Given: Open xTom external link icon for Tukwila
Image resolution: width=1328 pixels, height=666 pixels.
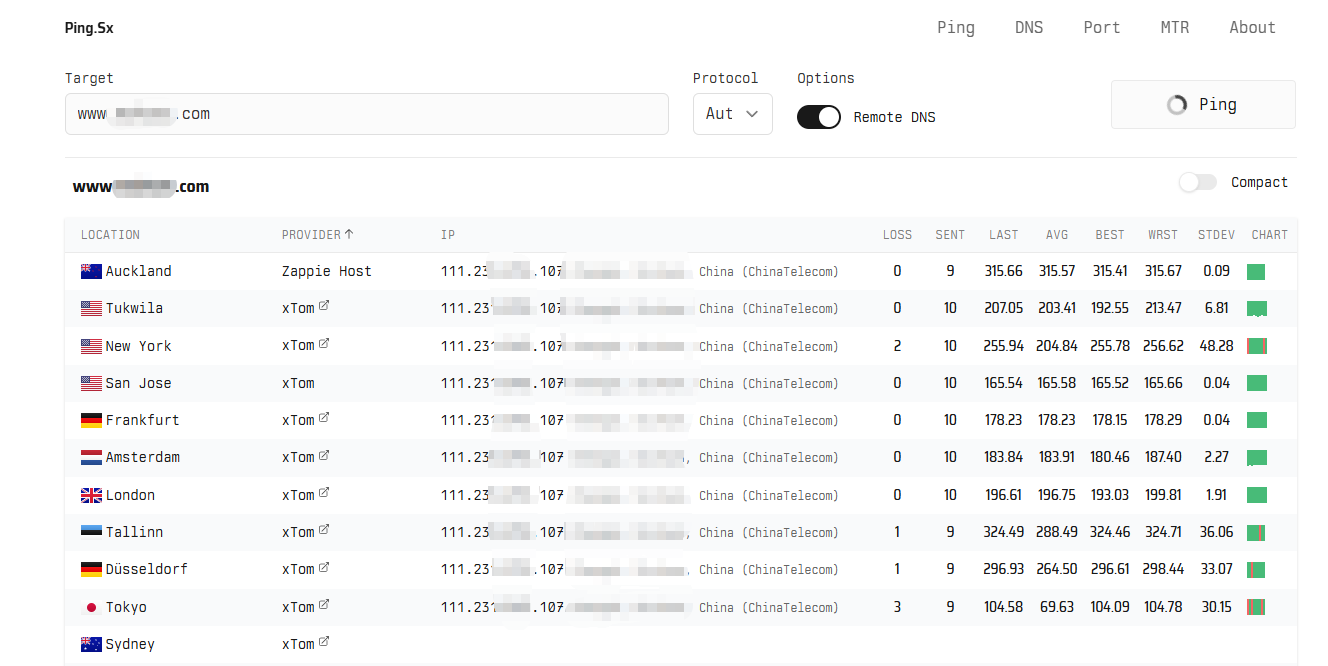Looking at the screenshot, I should pos(324,307).
